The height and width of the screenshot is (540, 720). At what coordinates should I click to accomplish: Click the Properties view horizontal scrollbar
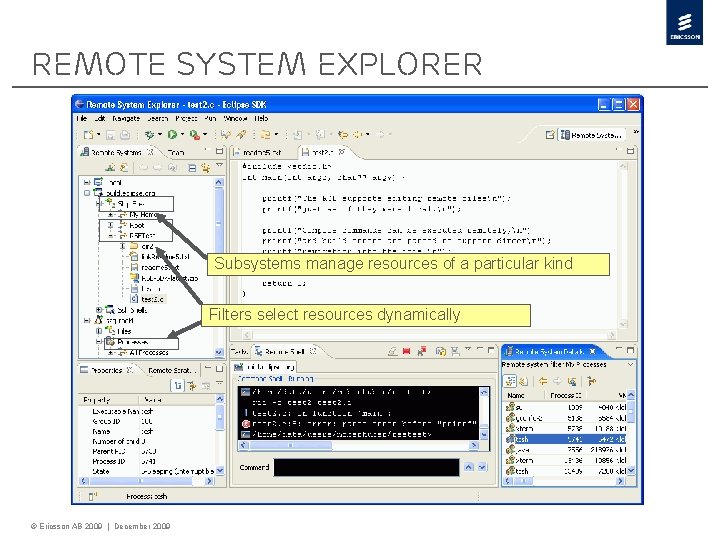pos(147,481)
